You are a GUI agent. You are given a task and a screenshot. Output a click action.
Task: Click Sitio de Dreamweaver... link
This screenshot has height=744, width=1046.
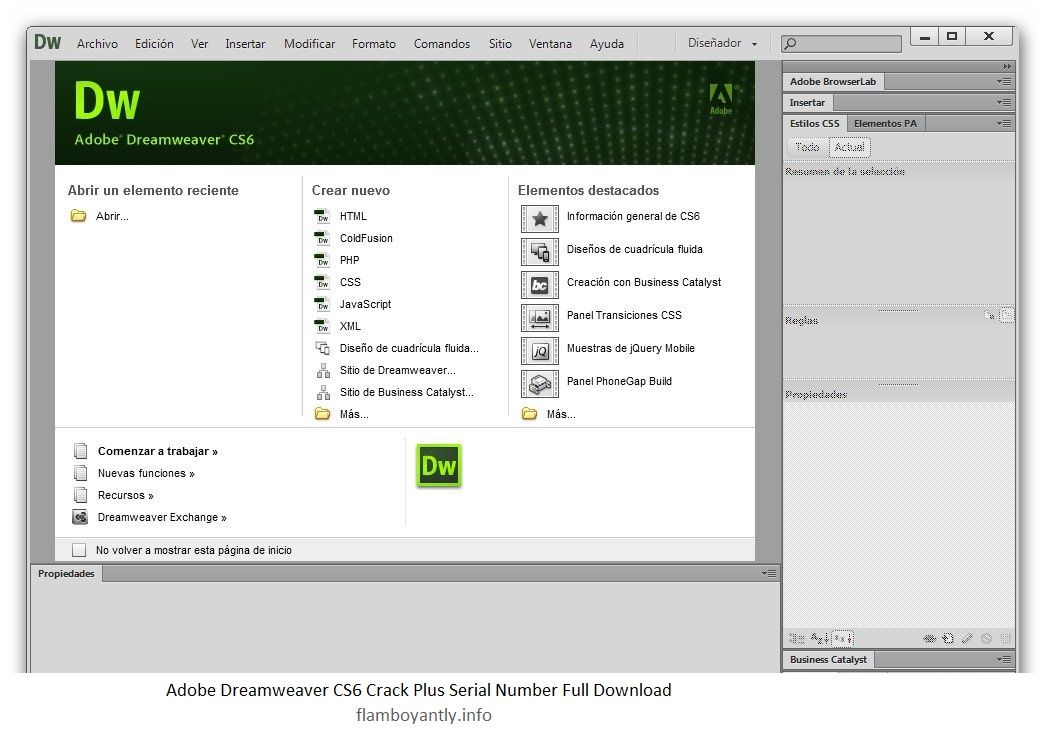398,370
